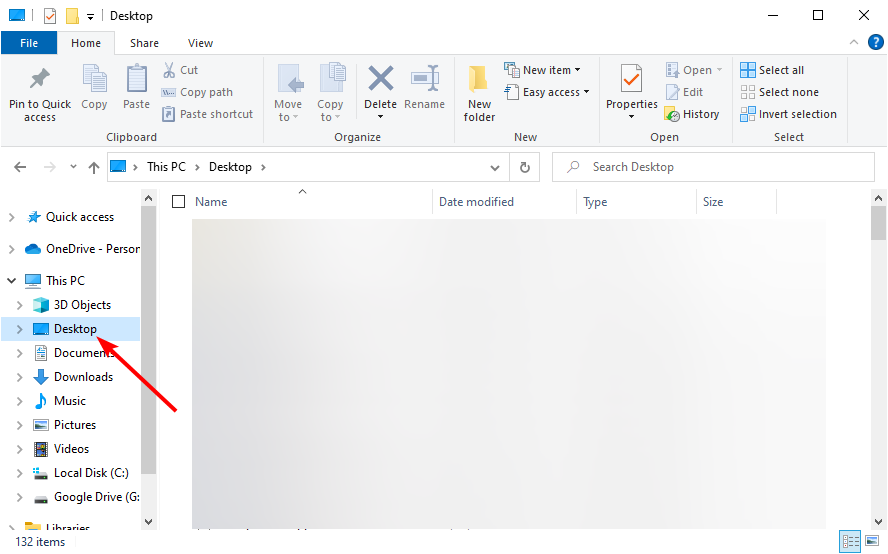The height and width of the screenshot is (554, 888).
Task: Click Invert selection
Action: [788, 114]
